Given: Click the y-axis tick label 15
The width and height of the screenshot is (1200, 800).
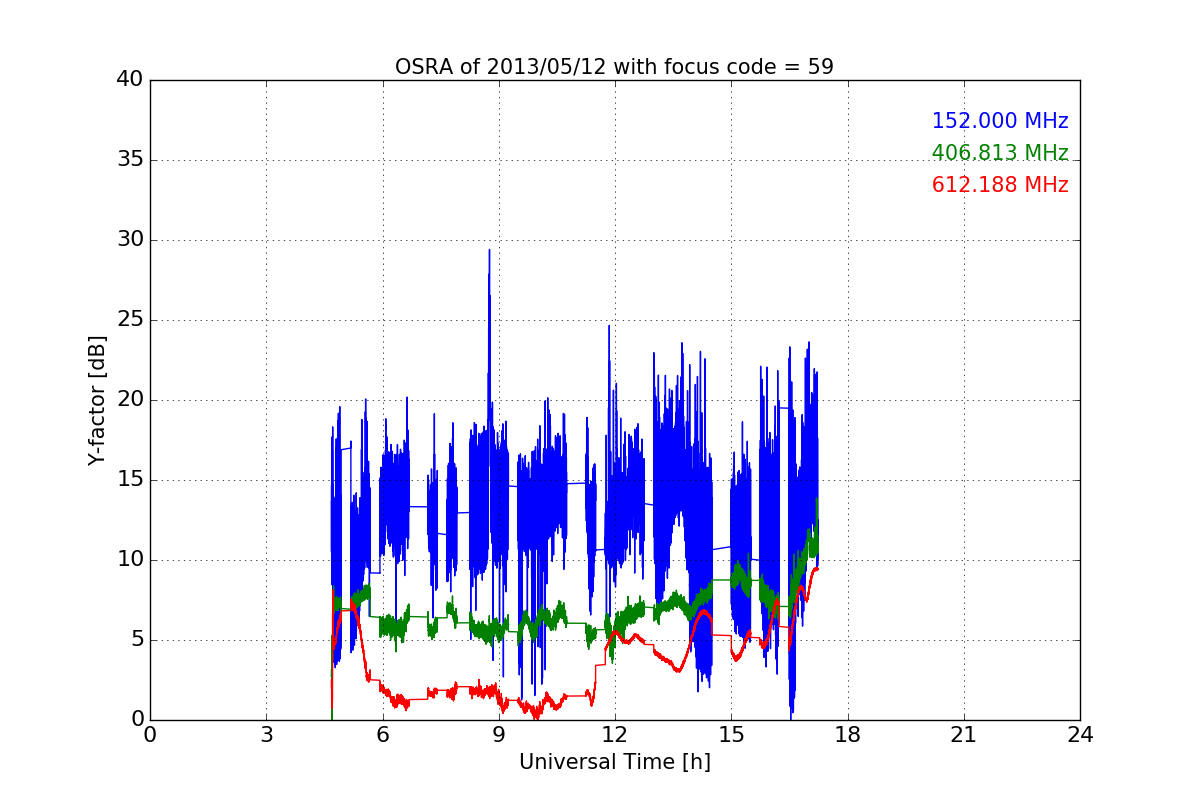Looking at the screenshot, I should pyautogui.click(x=130, y=480).
